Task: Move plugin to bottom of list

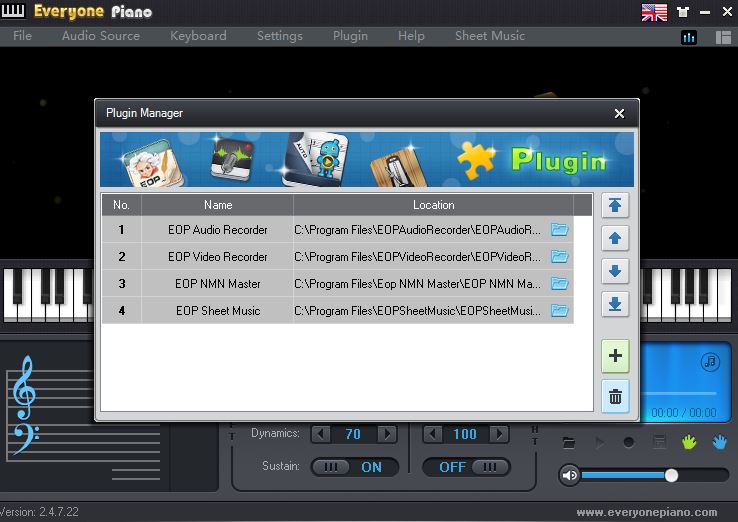Action: coord(615,304)
